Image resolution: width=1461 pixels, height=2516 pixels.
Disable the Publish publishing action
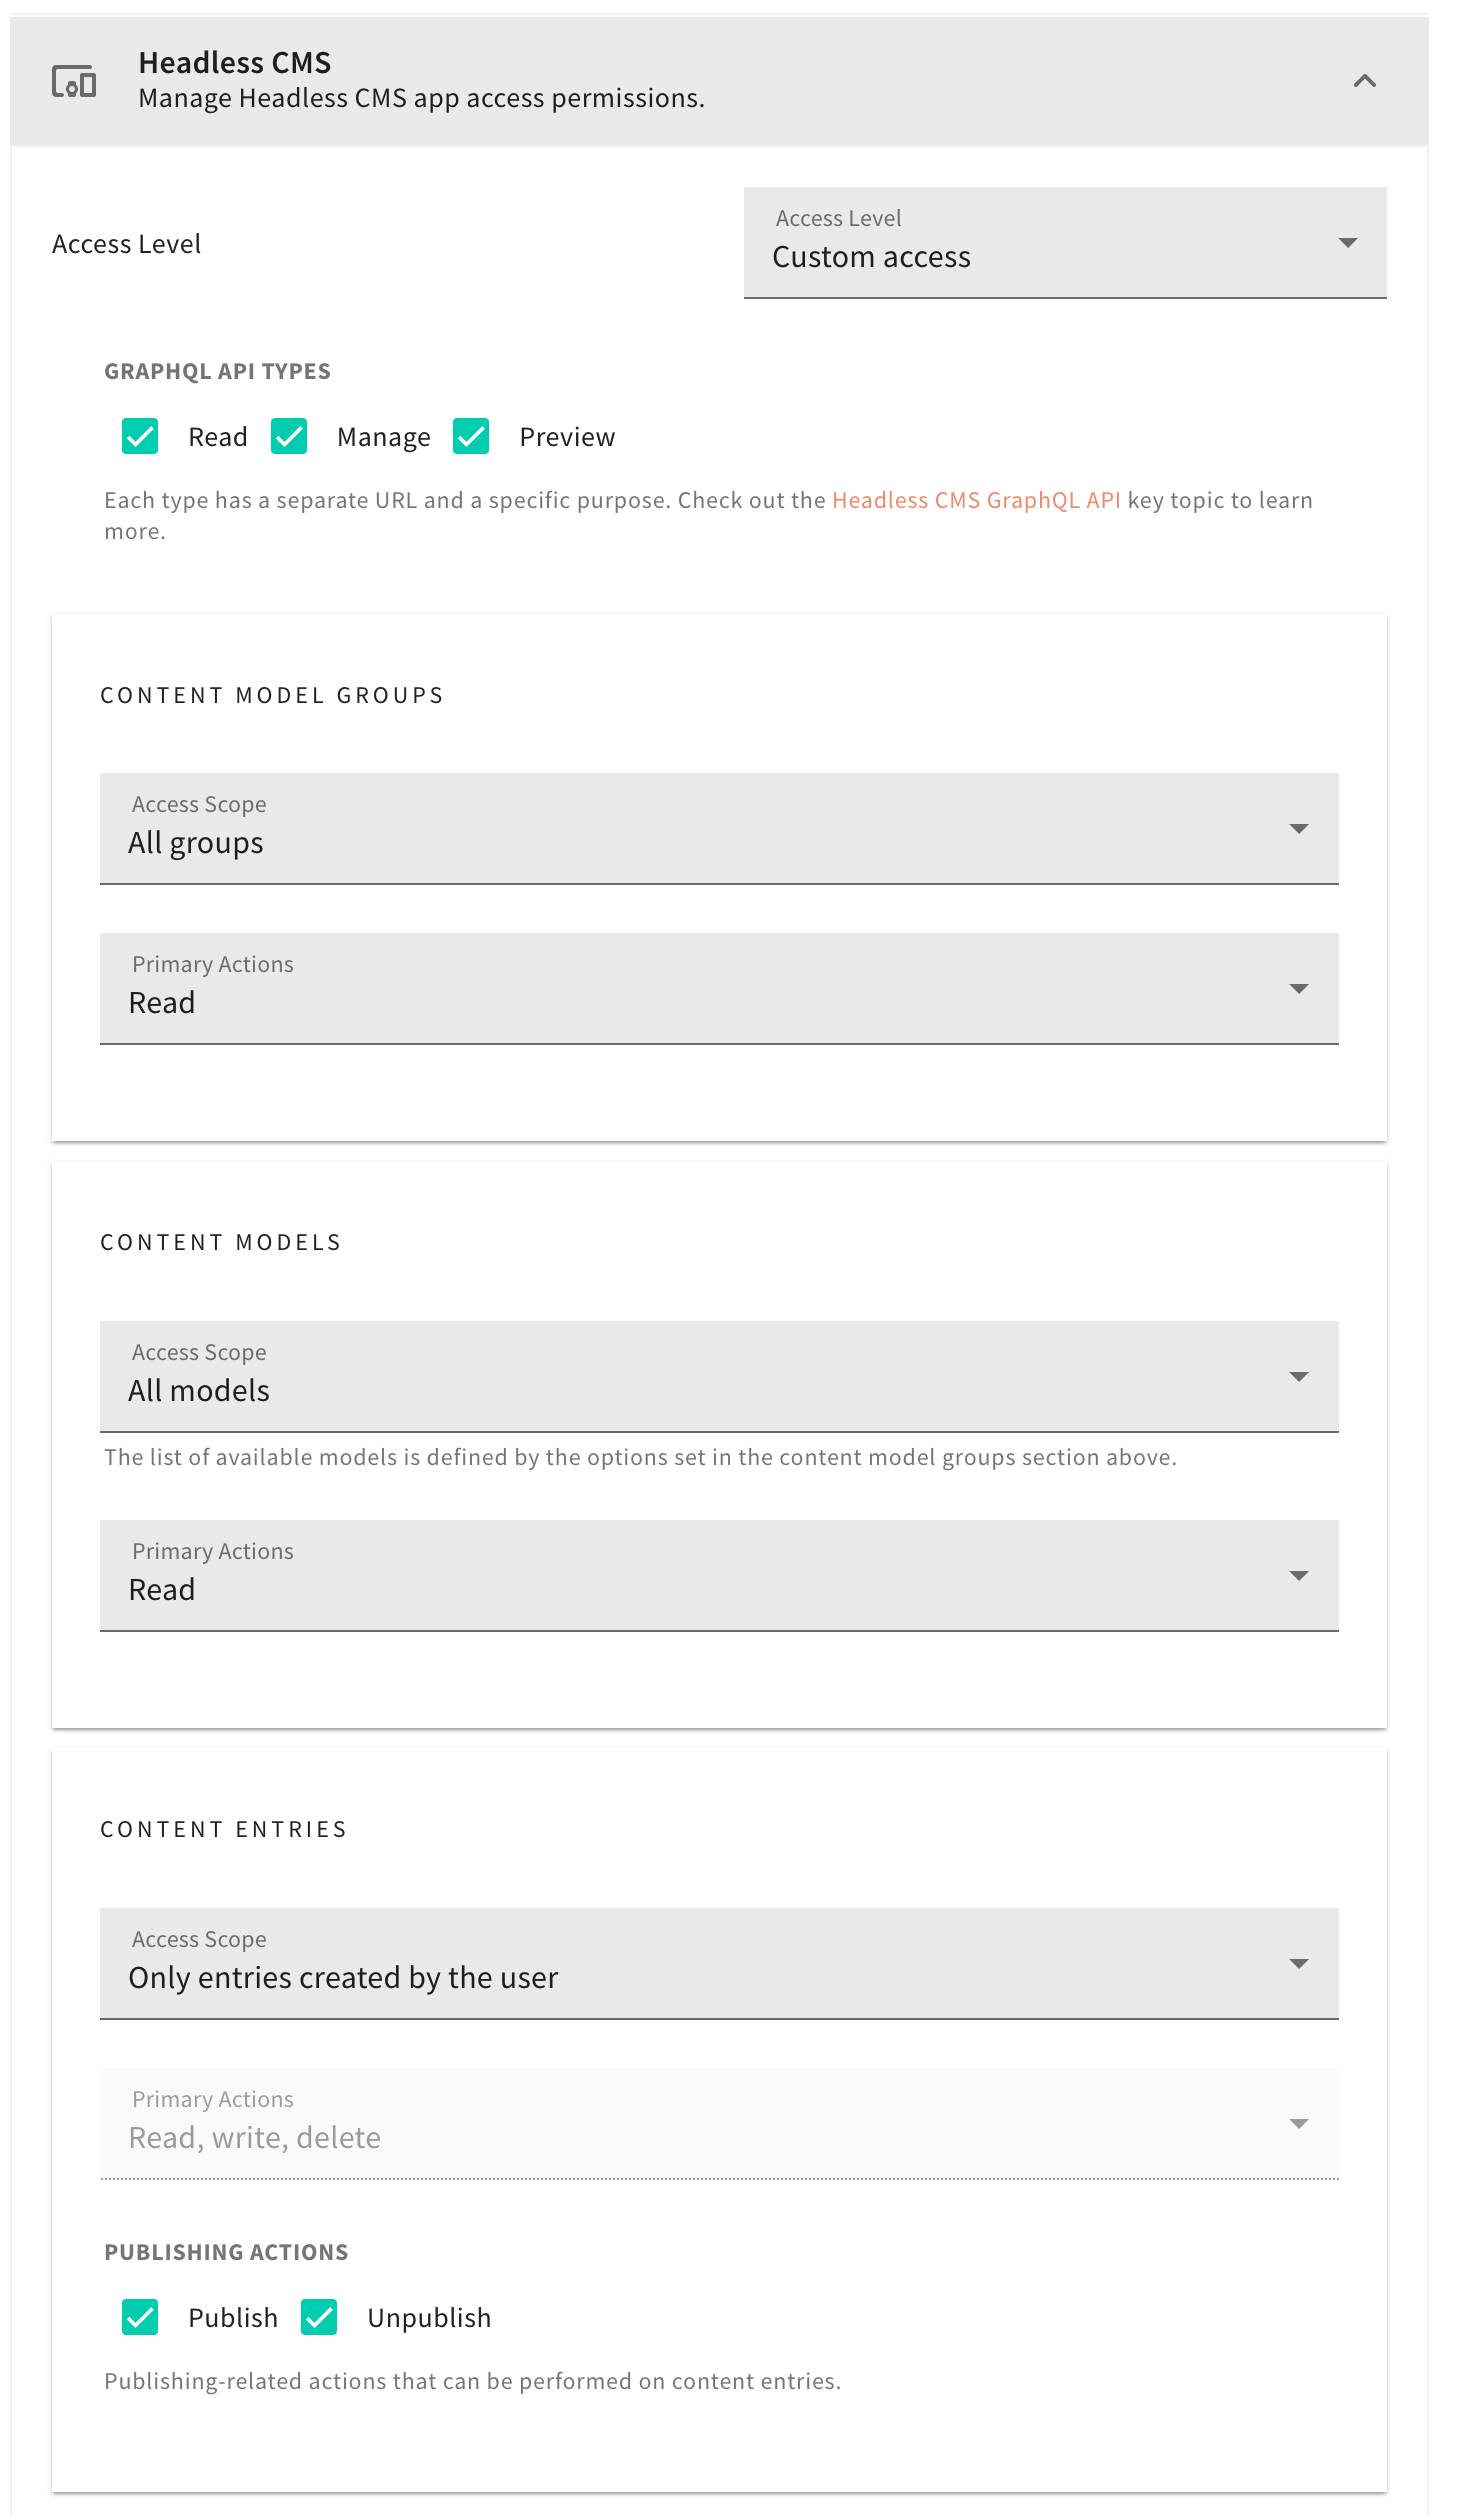[x=139, y=2318]
